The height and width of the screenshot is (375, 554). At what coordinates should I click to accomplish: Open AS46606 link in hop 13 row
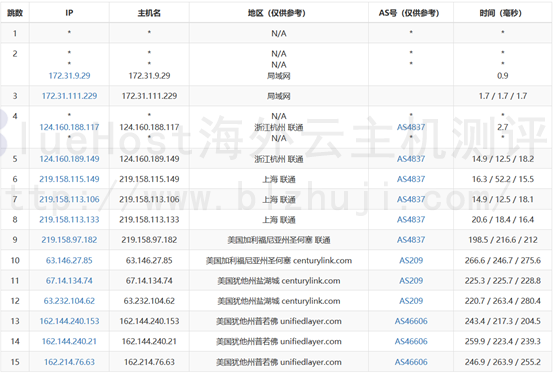coord(411,321)
